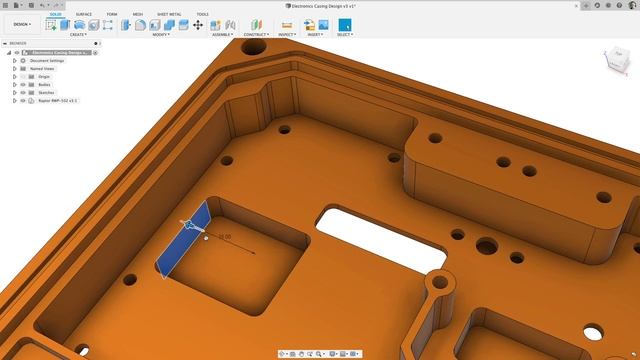Image resolution: width=640 pixels, height=360 pixels.
Task: Select the Offset Plane construct tool
Action: (256, 25)
